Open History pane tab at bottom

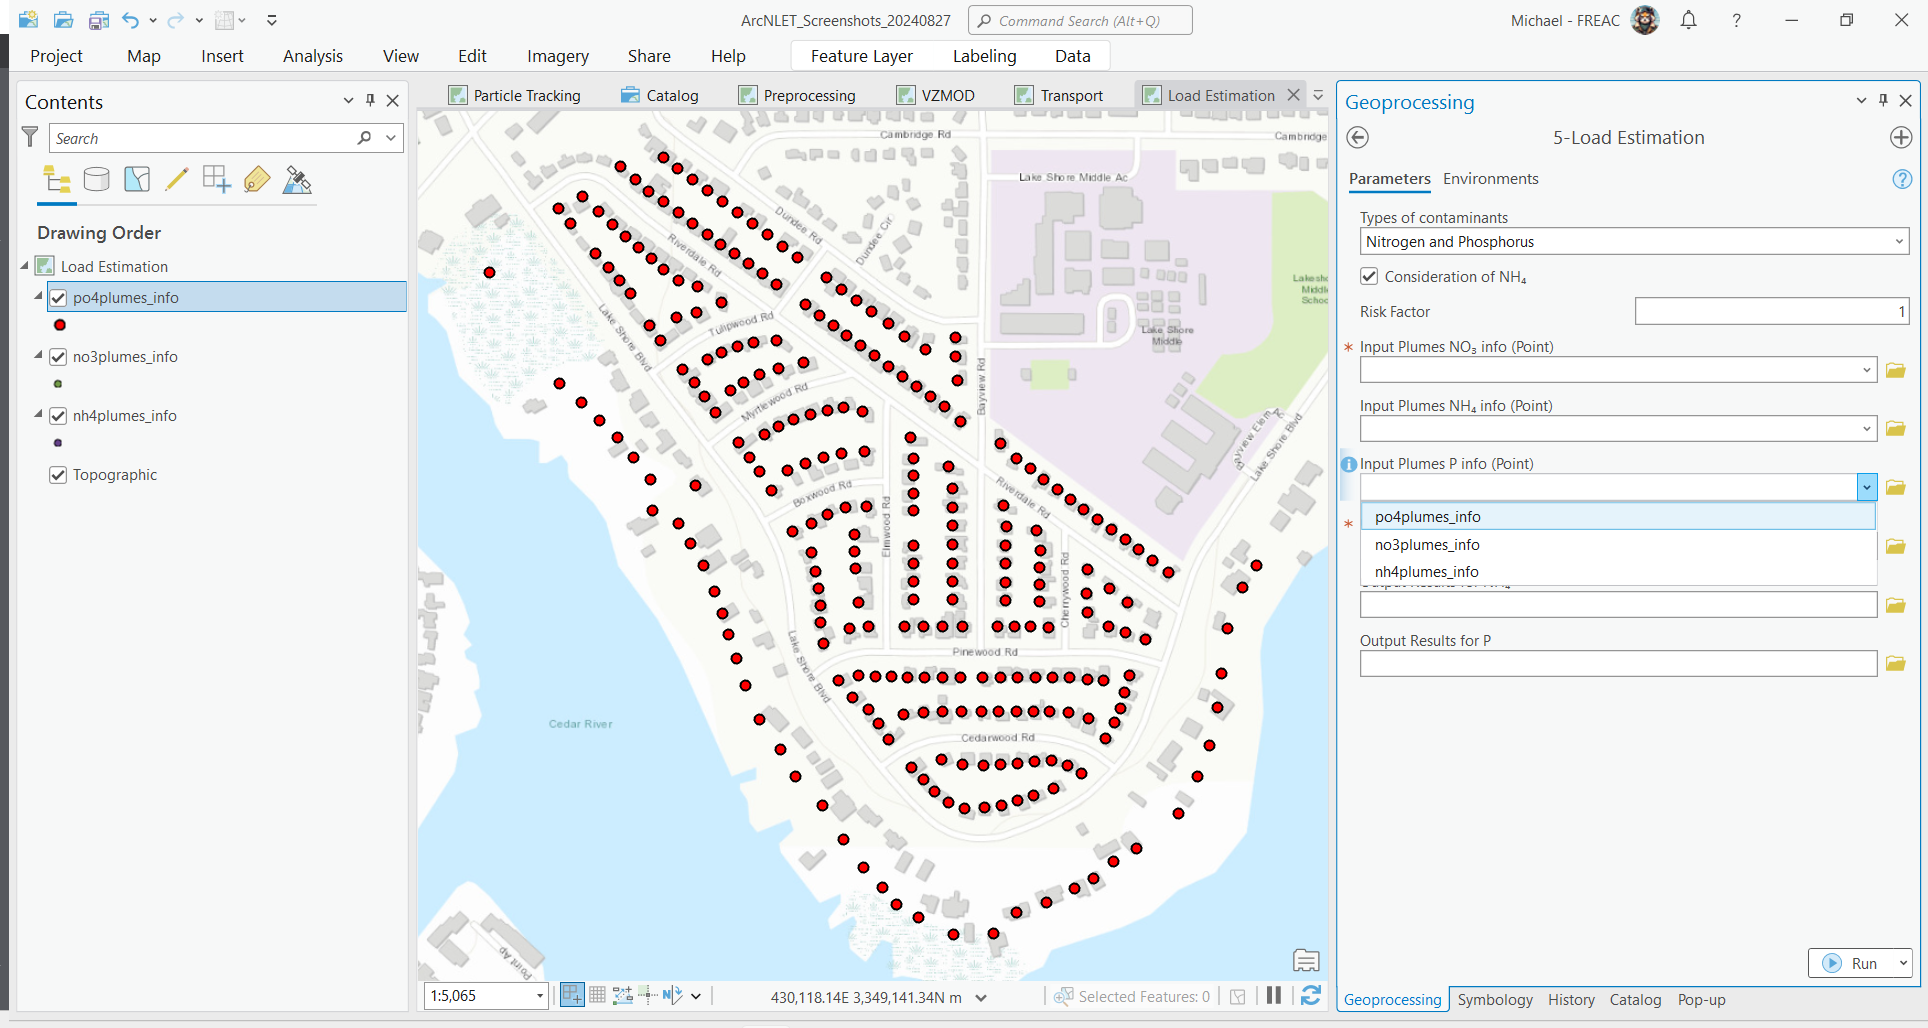(x=1571, y=999)
